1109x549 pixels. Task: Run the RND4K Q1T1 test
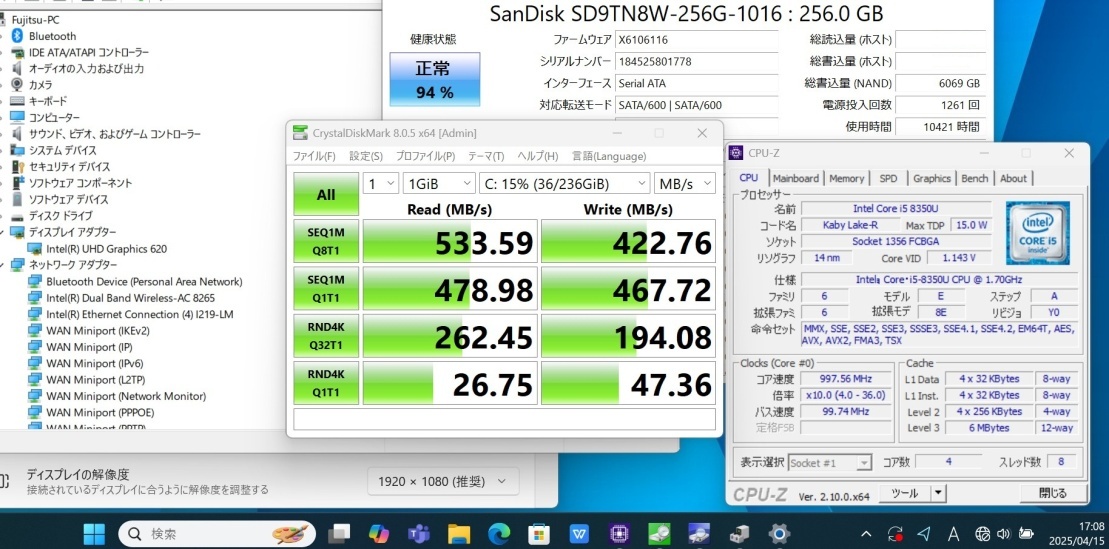tap(326, 383)
